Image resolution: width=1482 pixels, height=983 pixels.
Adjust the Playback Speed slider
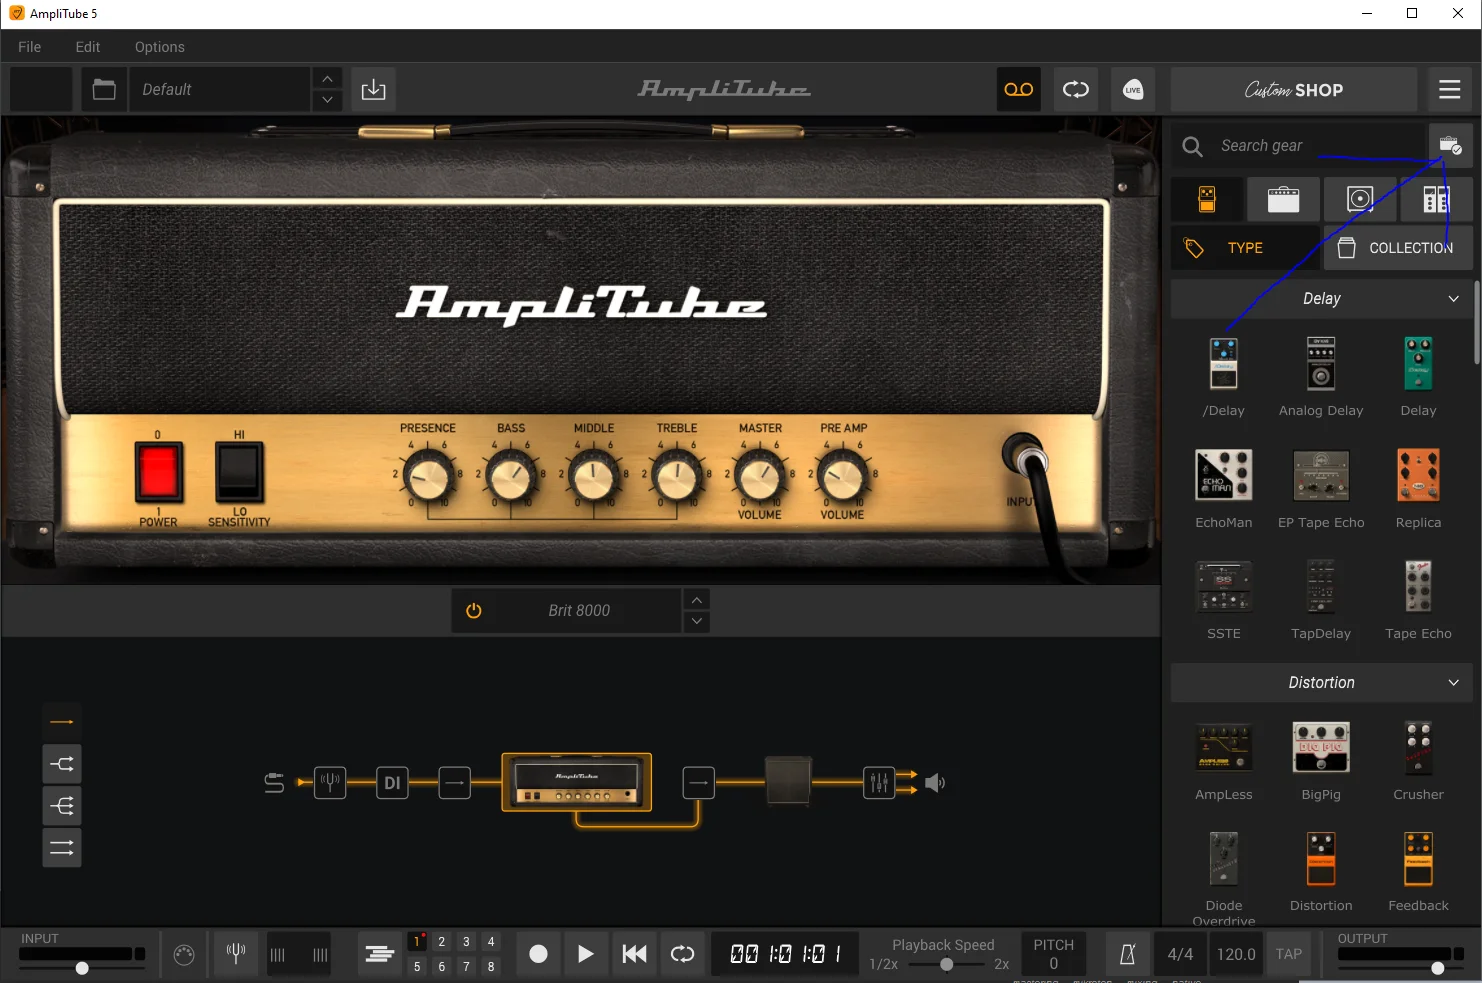(947, 964)
